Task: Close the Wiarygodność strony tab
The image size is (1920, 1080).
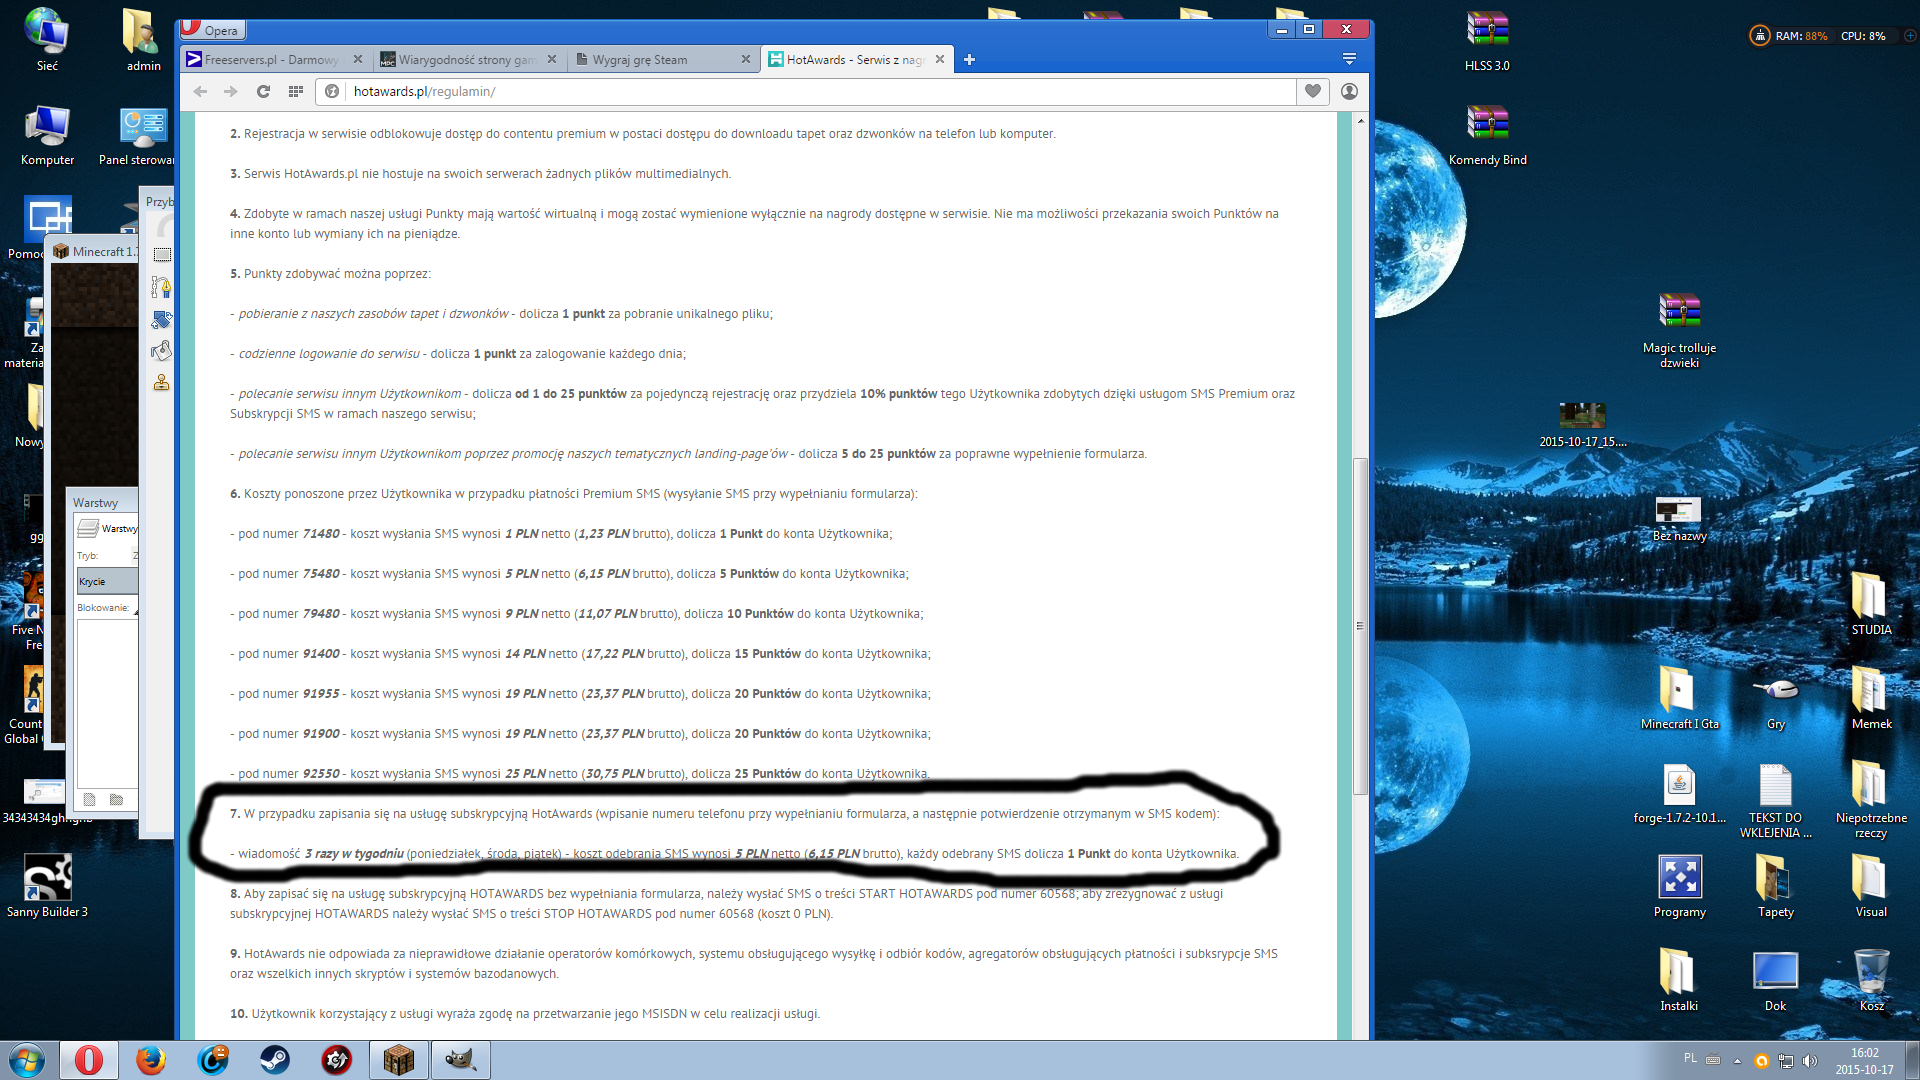Action: tap(552, 59)
